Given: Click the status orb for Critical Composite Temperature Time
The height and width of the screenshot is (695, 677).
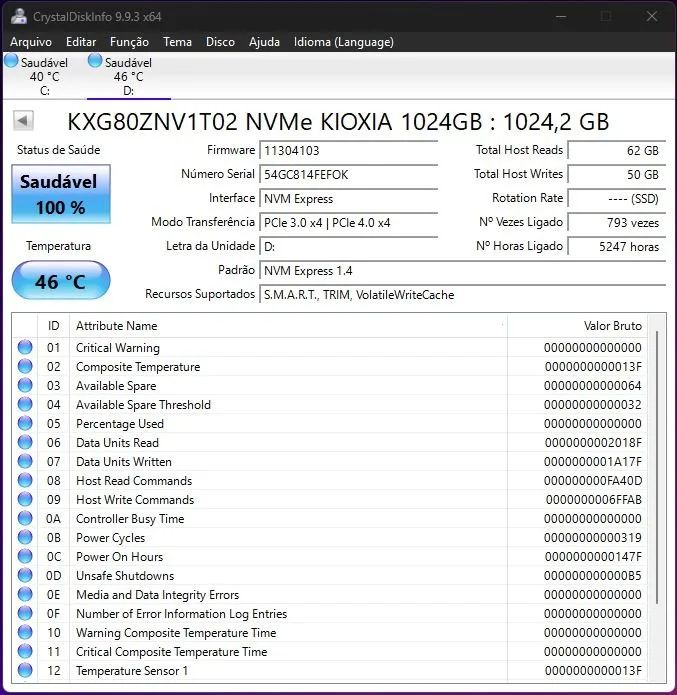Looking at the screenshot, I should pos(25,651).
